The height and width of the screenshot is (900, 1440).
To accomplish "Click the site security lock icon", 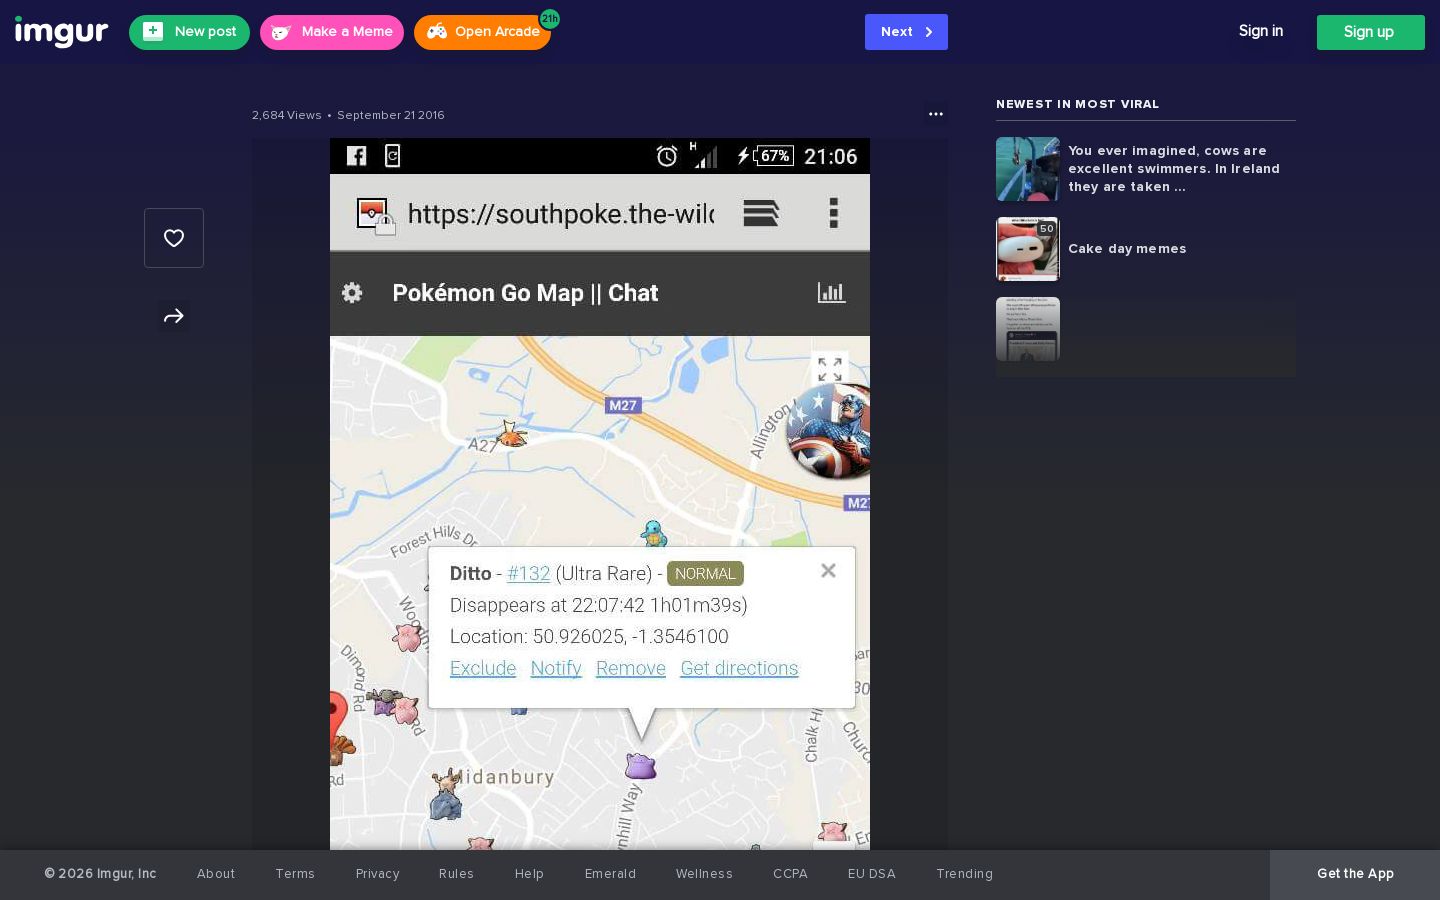I will tap(385, 225).
